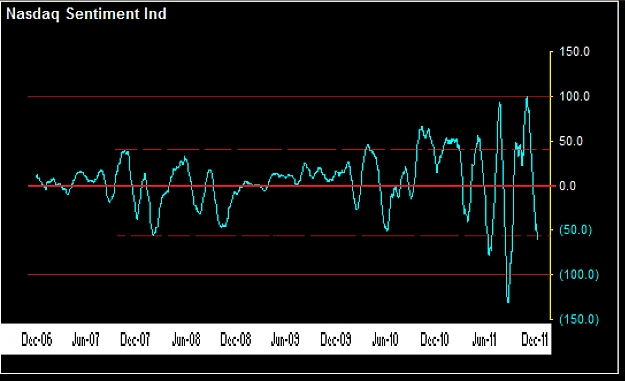The width and height of the screenshot is (625, 381).
Task: Click the 100.0 y-axis label
Action: click(x=574, y=96)
